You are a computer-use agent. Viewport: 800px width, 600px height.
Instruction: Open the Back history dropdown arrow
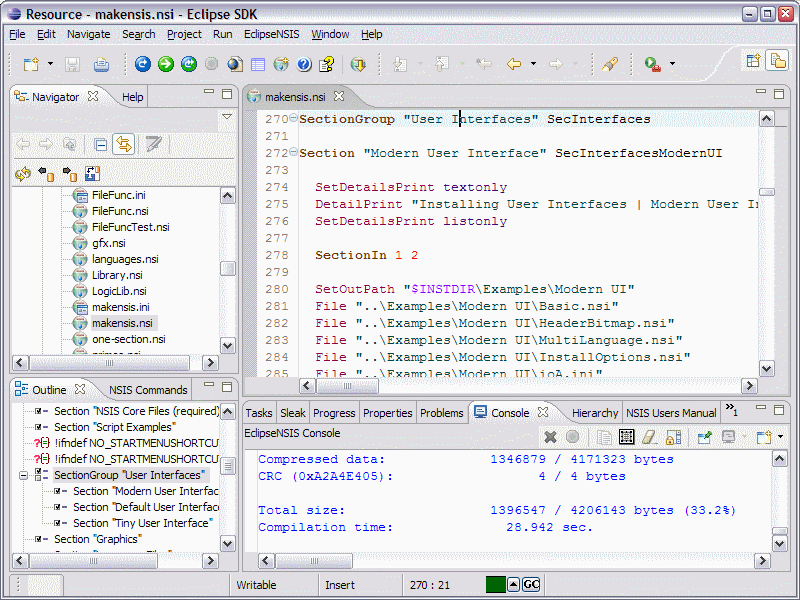click(533, 64)
